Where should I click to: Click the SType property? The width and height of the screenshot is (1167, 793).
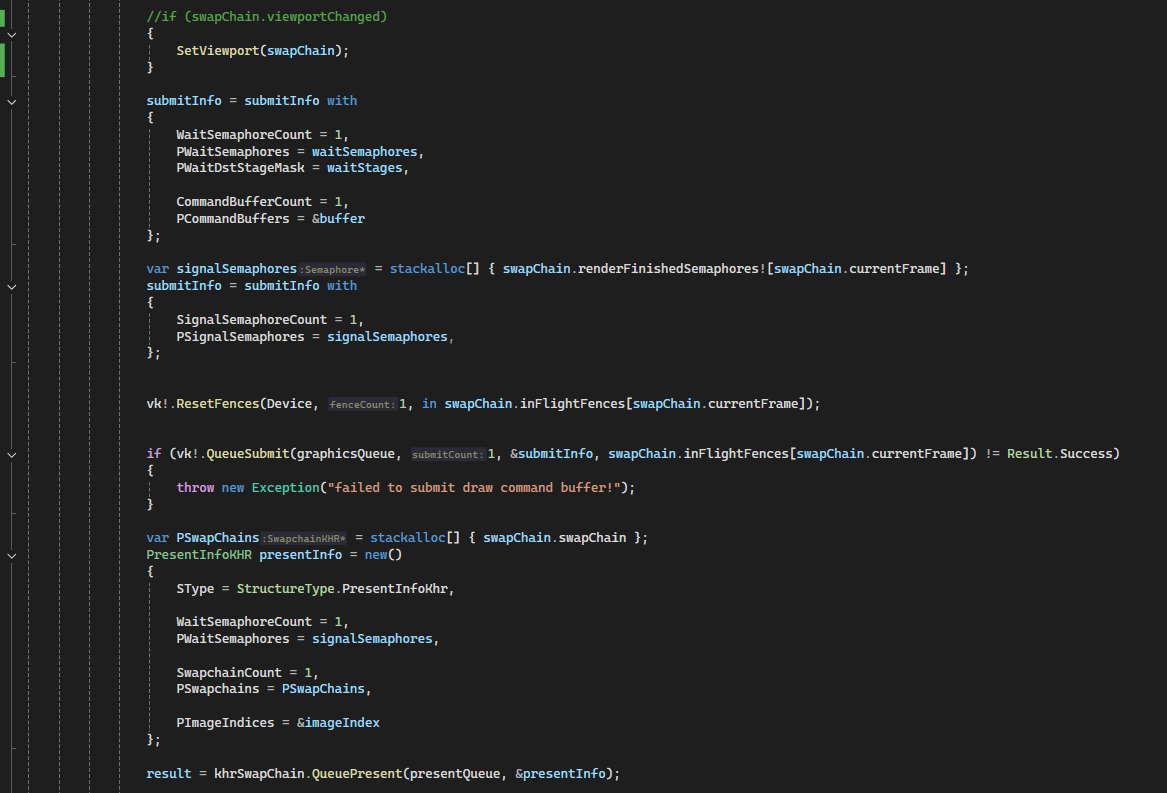click(195, 589)
